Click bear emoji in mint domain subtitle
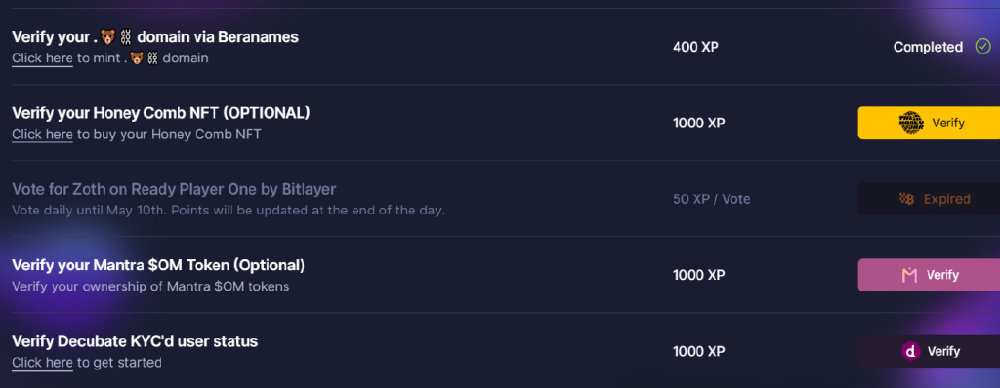 coord(136,58)
